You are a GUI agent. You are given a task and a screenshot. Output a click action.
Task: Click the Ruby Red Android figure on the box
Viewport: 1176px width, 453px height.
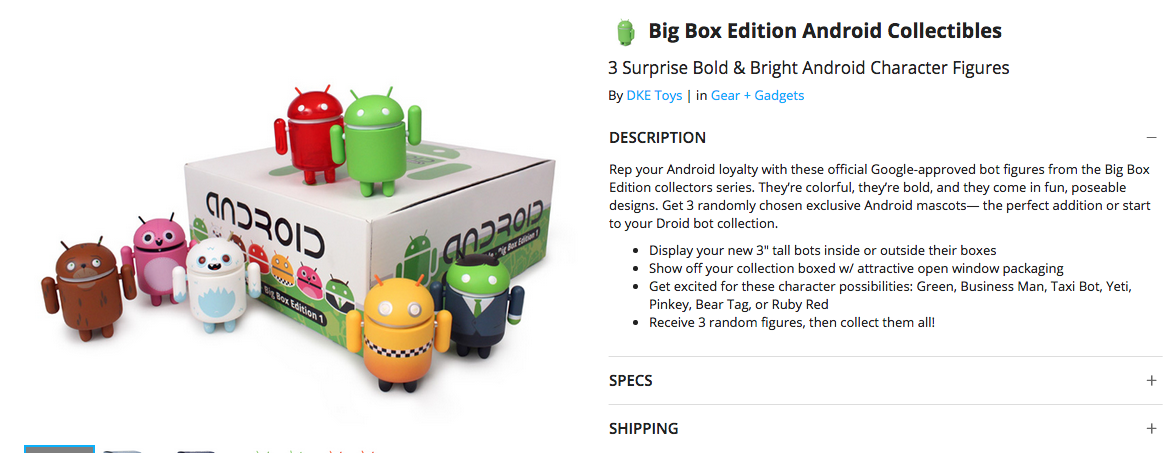pos(309,135)
